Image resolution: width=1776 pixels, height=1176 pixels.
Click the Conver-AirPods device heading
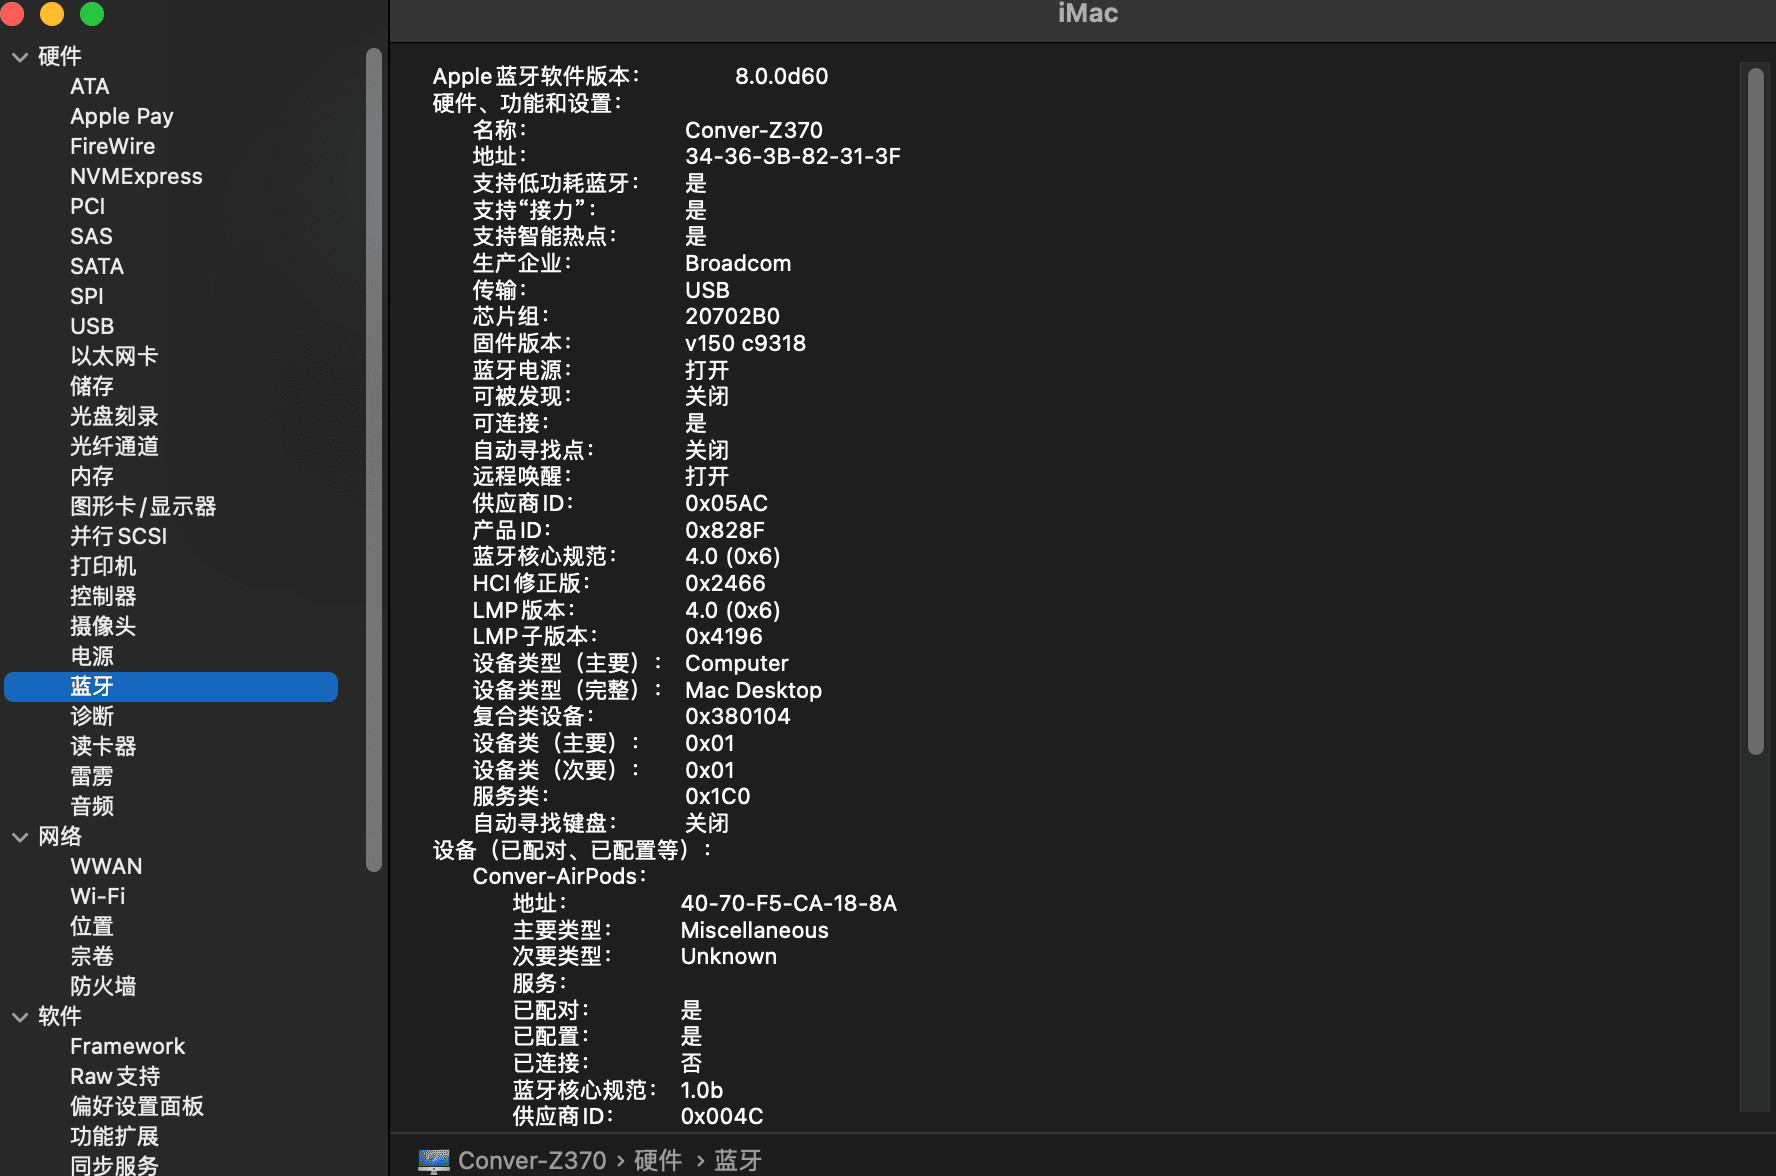[559, 877]
